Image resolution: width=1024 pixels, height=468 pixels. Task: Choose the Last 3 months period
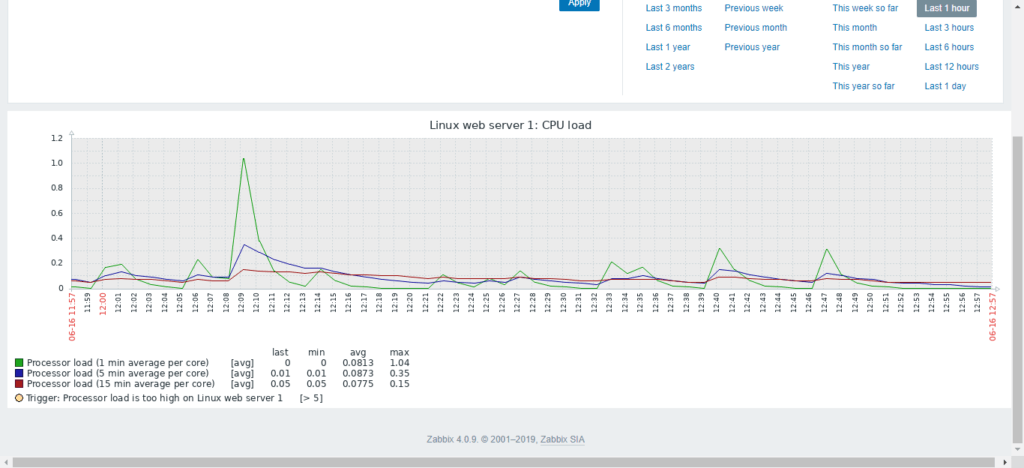click(x=673, y=8)
